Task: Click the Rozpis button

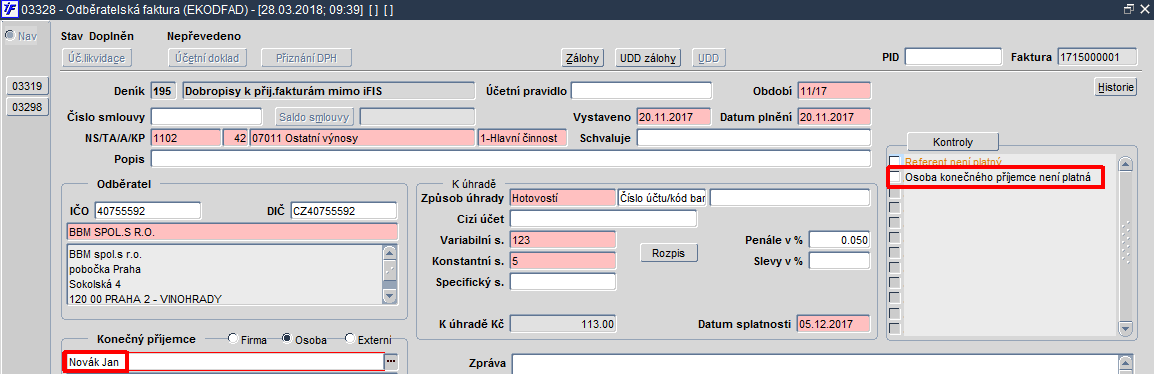Action: pyautogui.click(x=668, y=253)
